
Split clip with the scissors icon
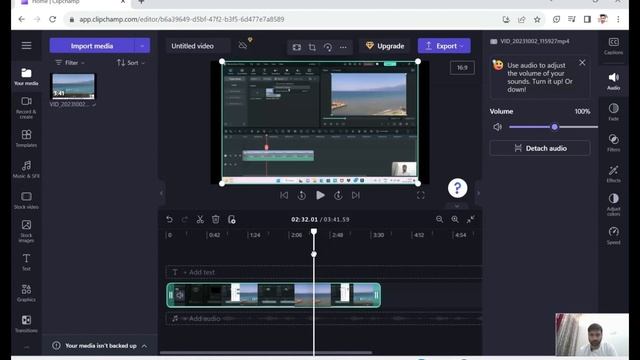pyautogui.click(x=200, y=220)
